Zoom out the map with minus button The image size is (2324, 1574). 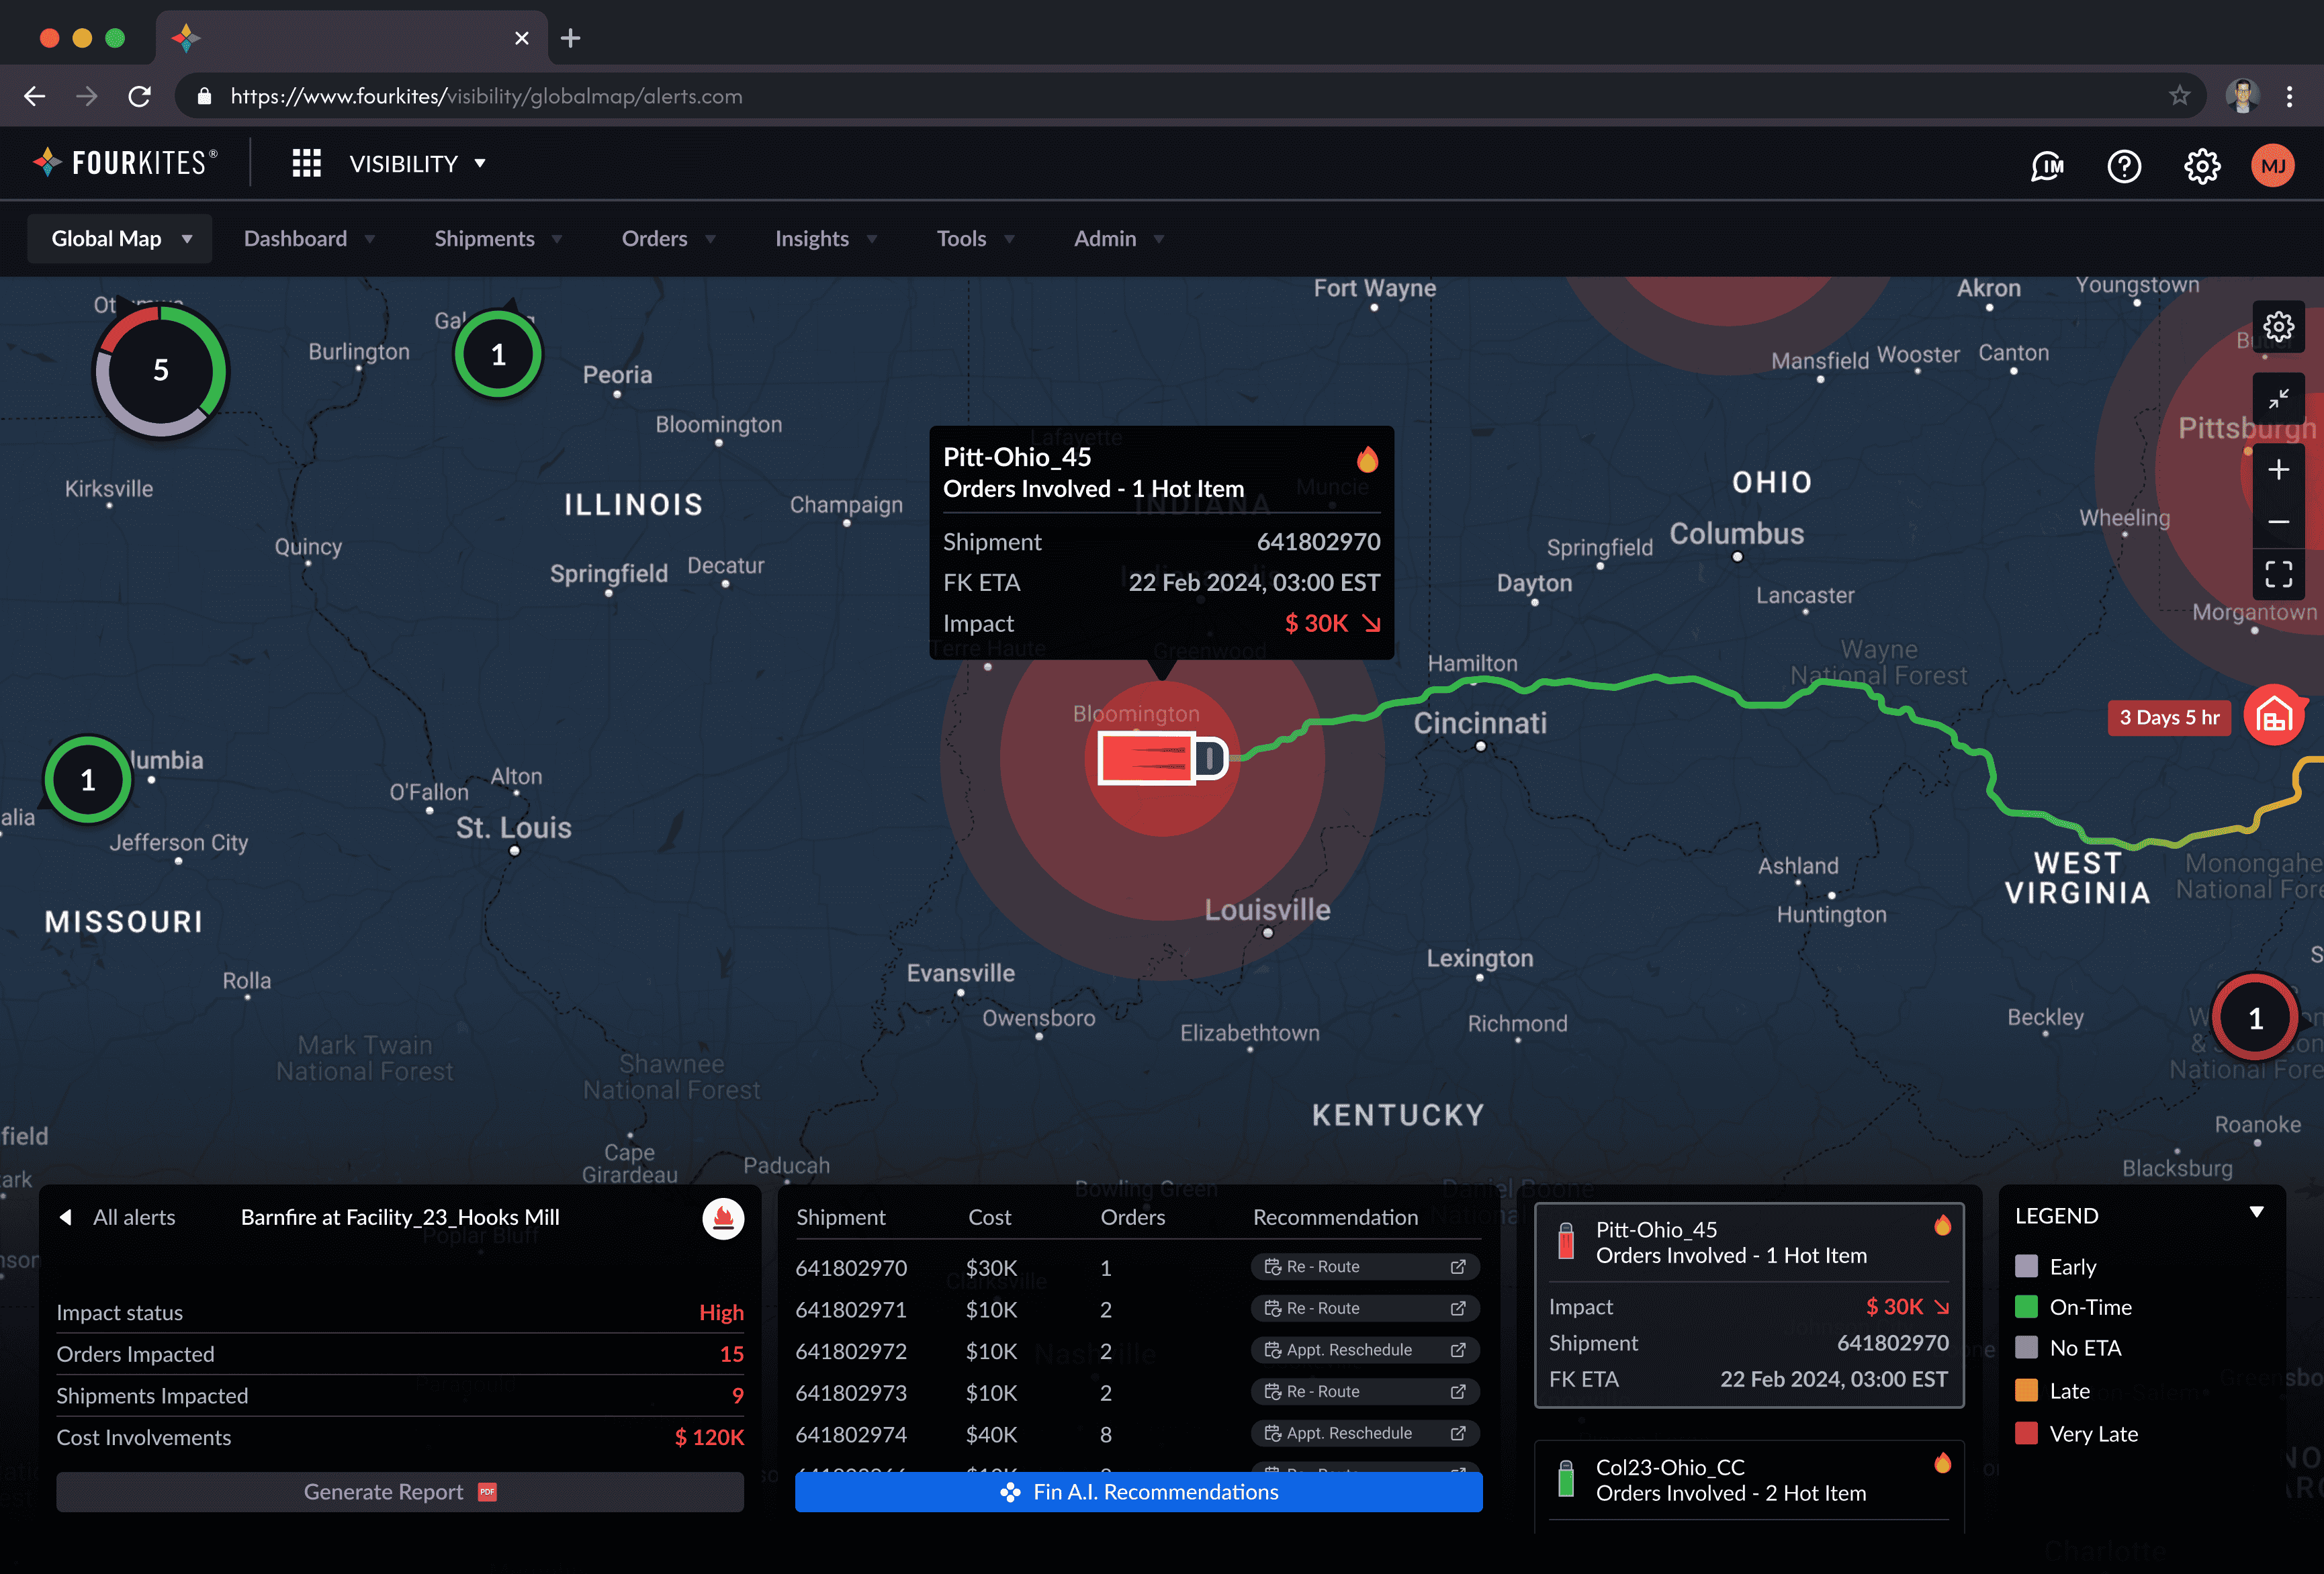tap(2278, 521)
